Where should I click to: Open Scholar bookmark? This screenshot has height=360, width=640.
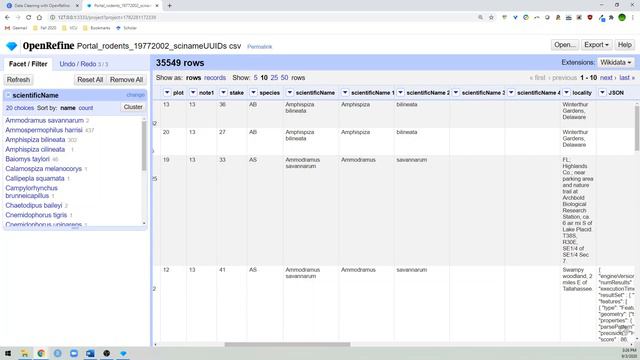[126, 28]
